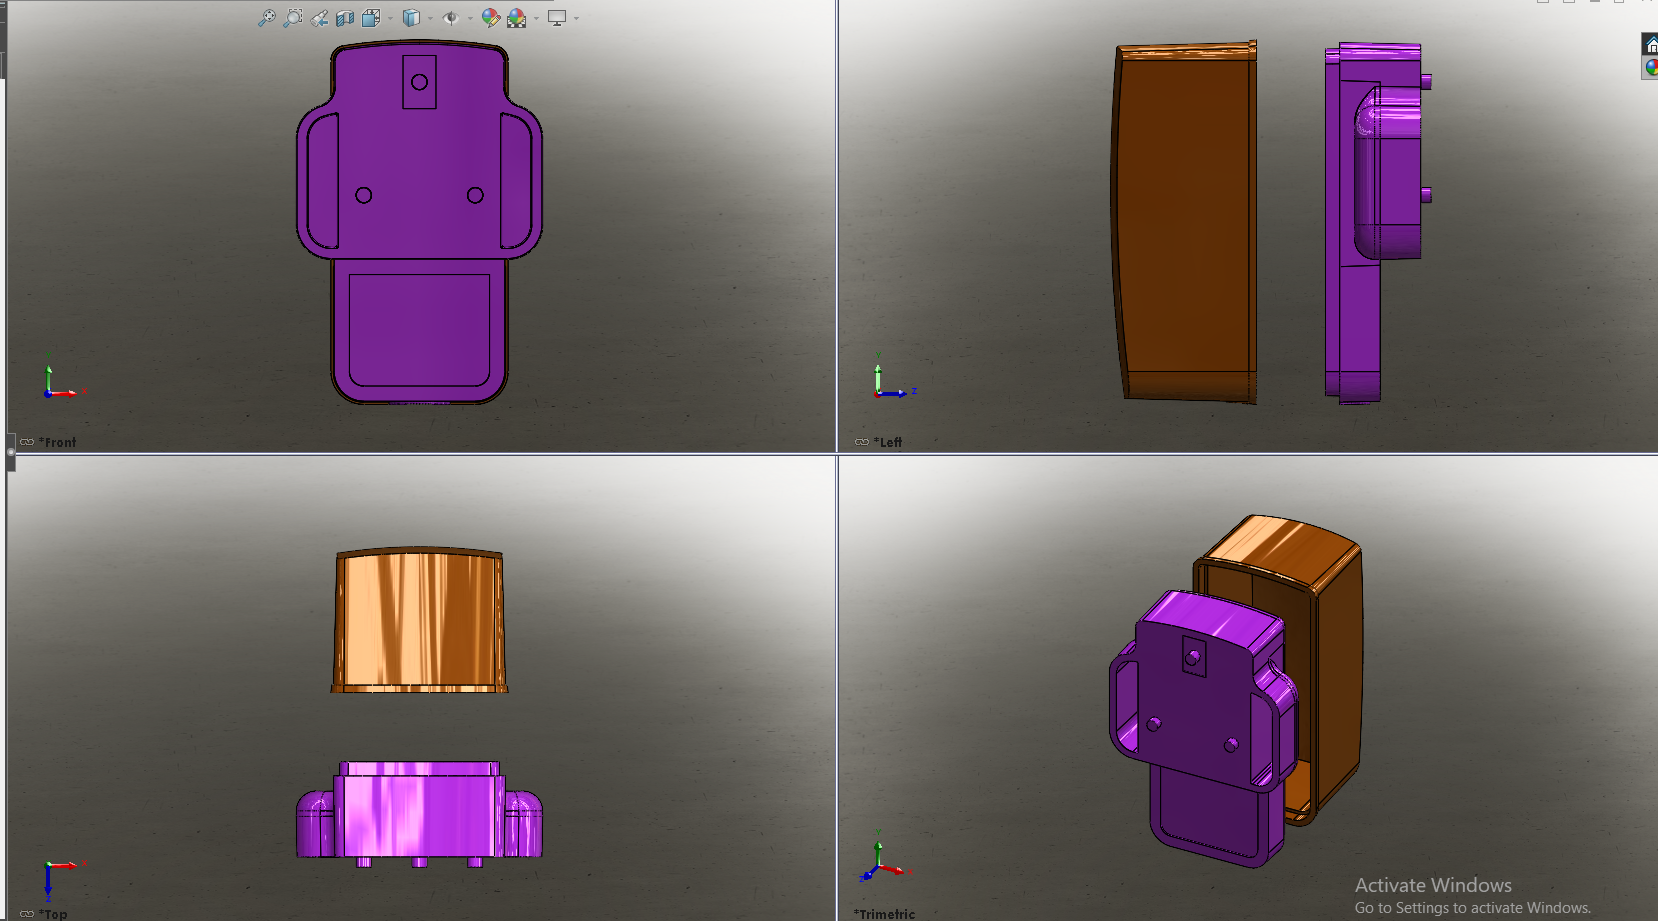Click the Display Style cube icon
1658x921 pixels.
pyautogui.click(x=411, y=18)
